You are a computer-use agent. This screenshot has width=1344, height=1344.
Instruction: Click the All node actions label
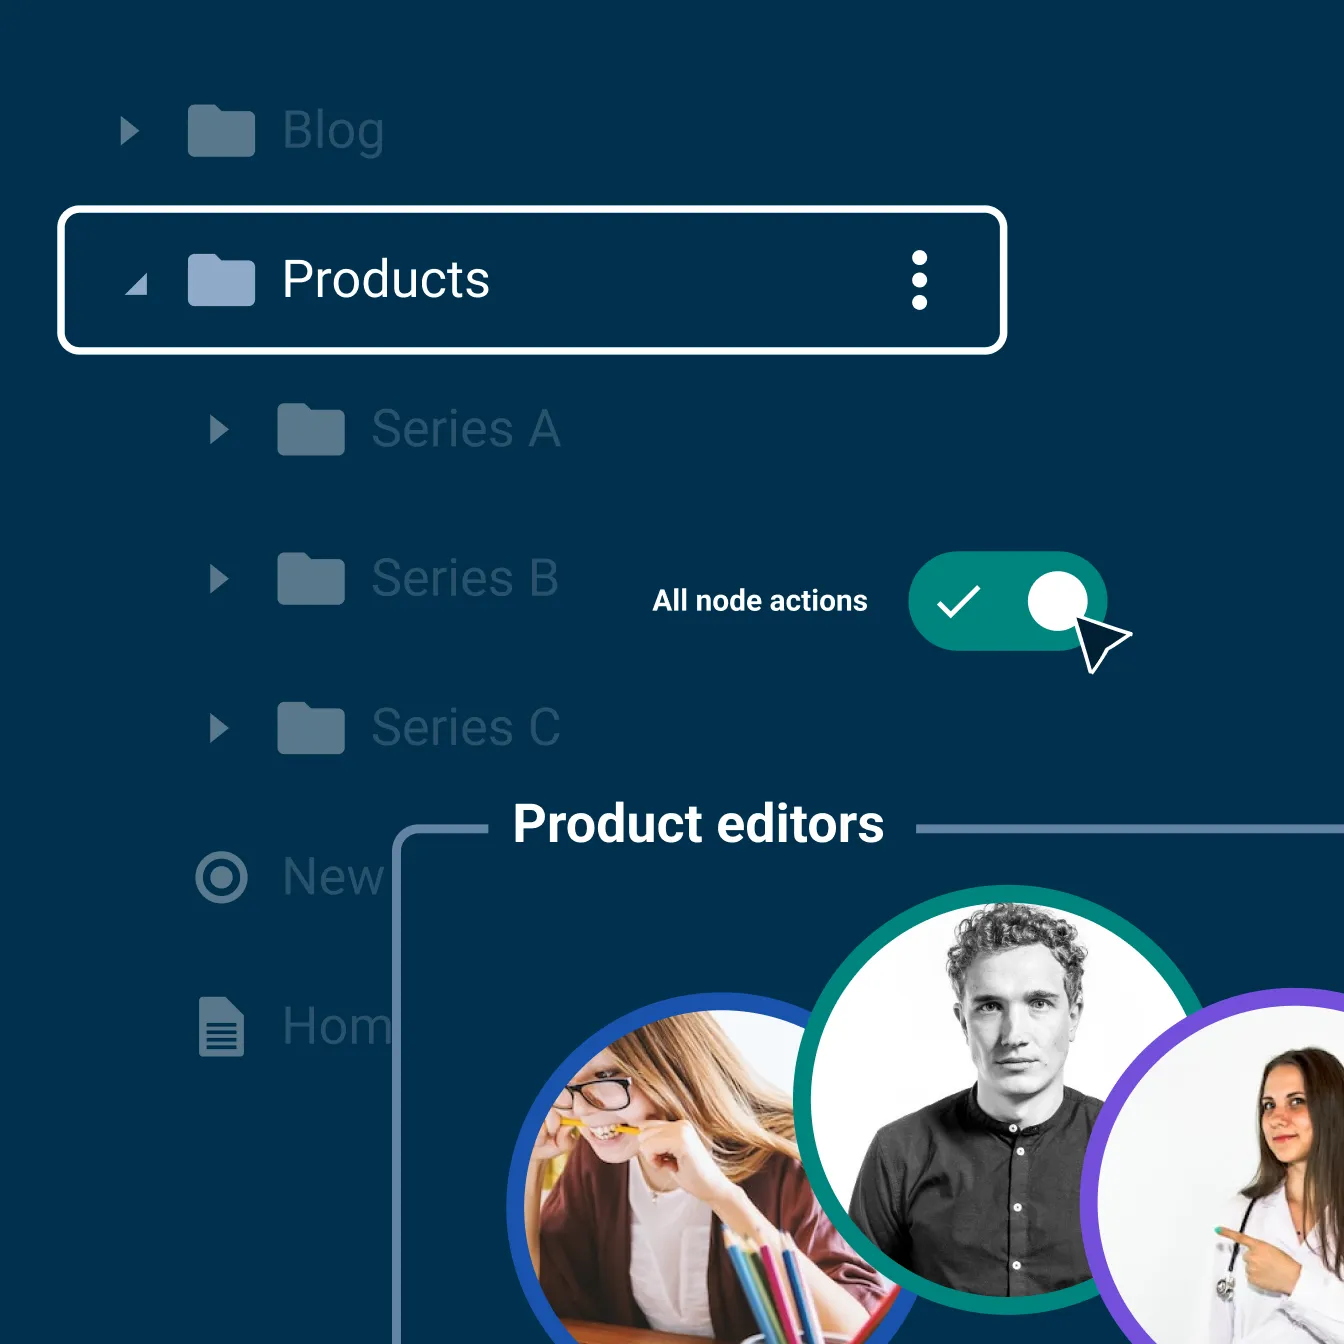click(760, 601)
